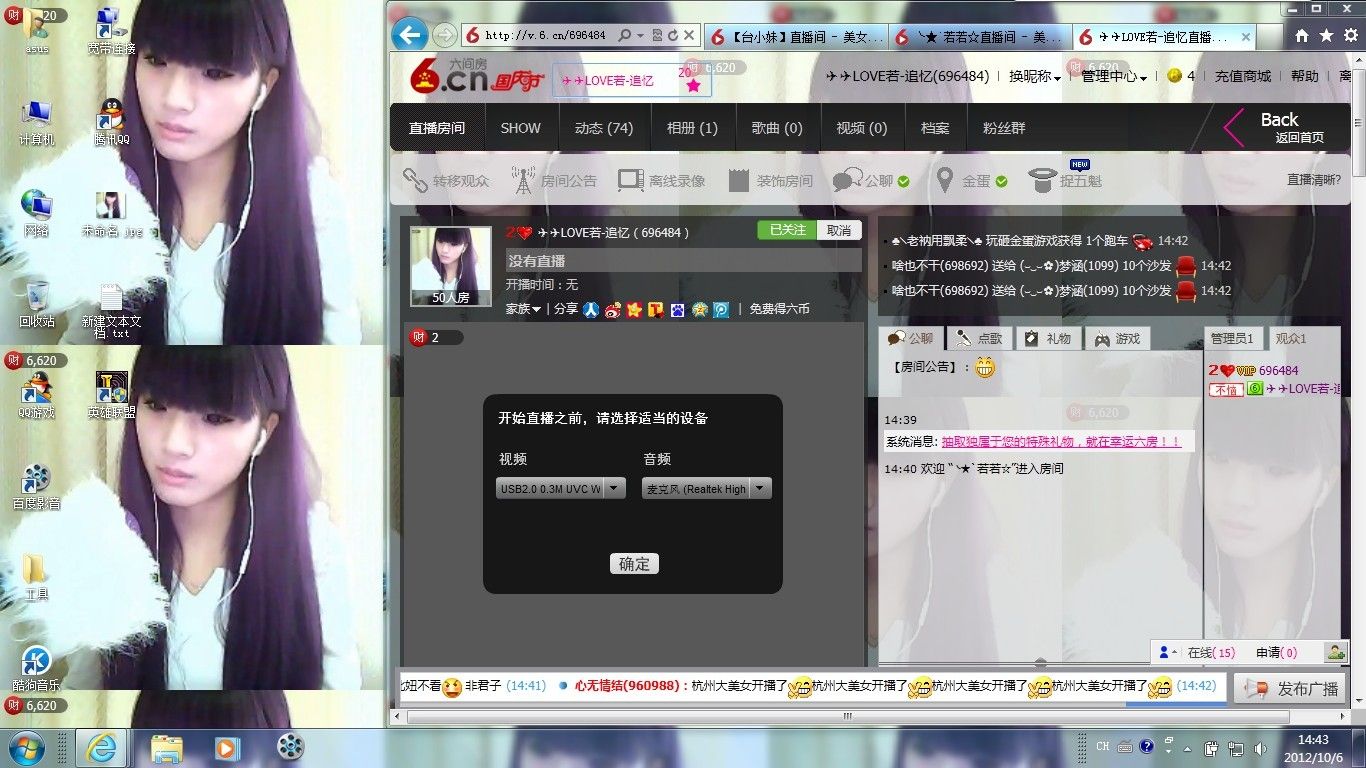Expand the 音频 microphone dropdown
This screenshot has height=768, width=1366.
761,488
